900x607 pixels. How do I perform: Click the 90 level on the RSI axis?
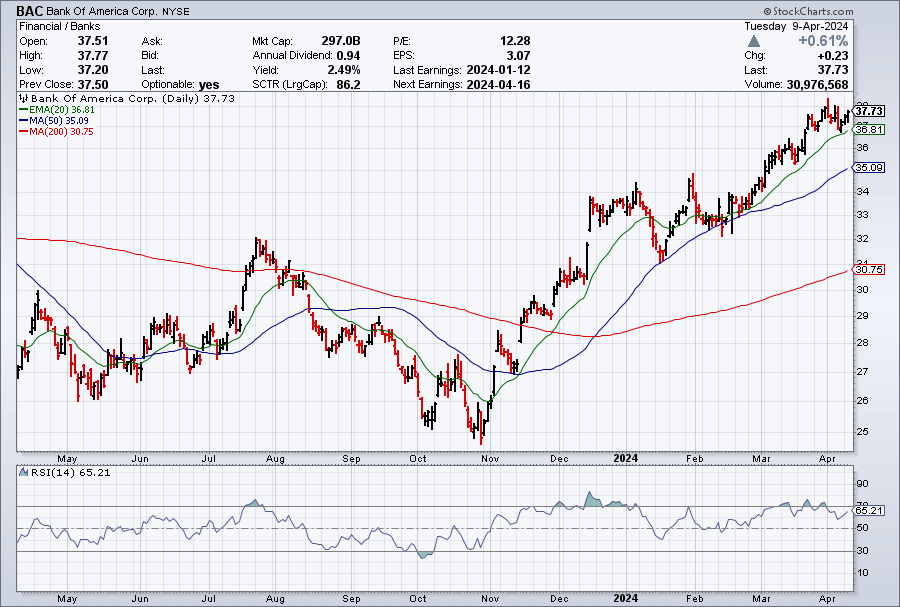[x=862, y=484]
